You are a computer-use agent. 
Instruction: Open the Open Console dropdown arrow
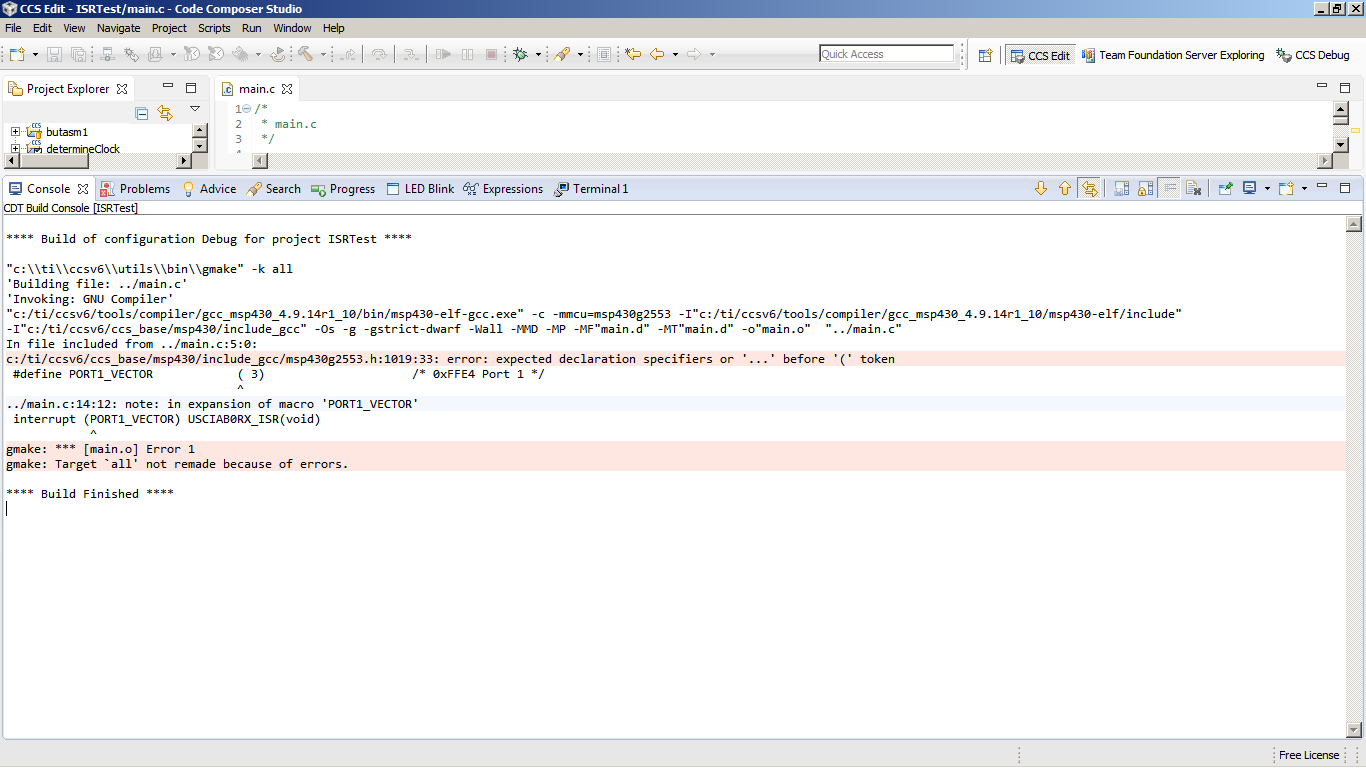(1304, 188)
